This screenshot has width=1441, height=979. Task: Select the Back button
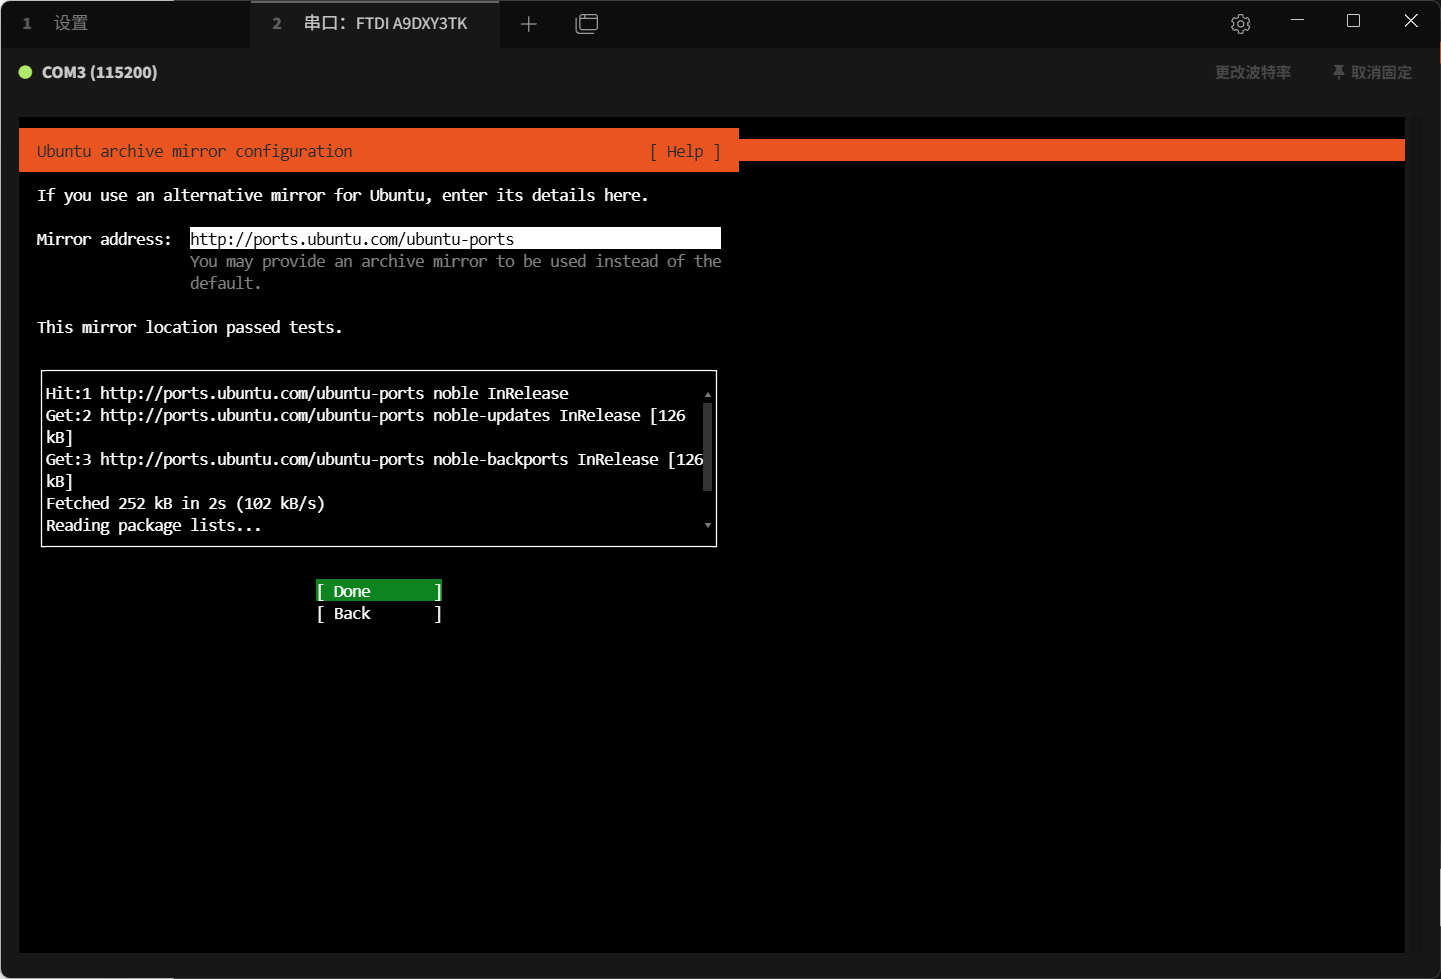tap(379, 613)
